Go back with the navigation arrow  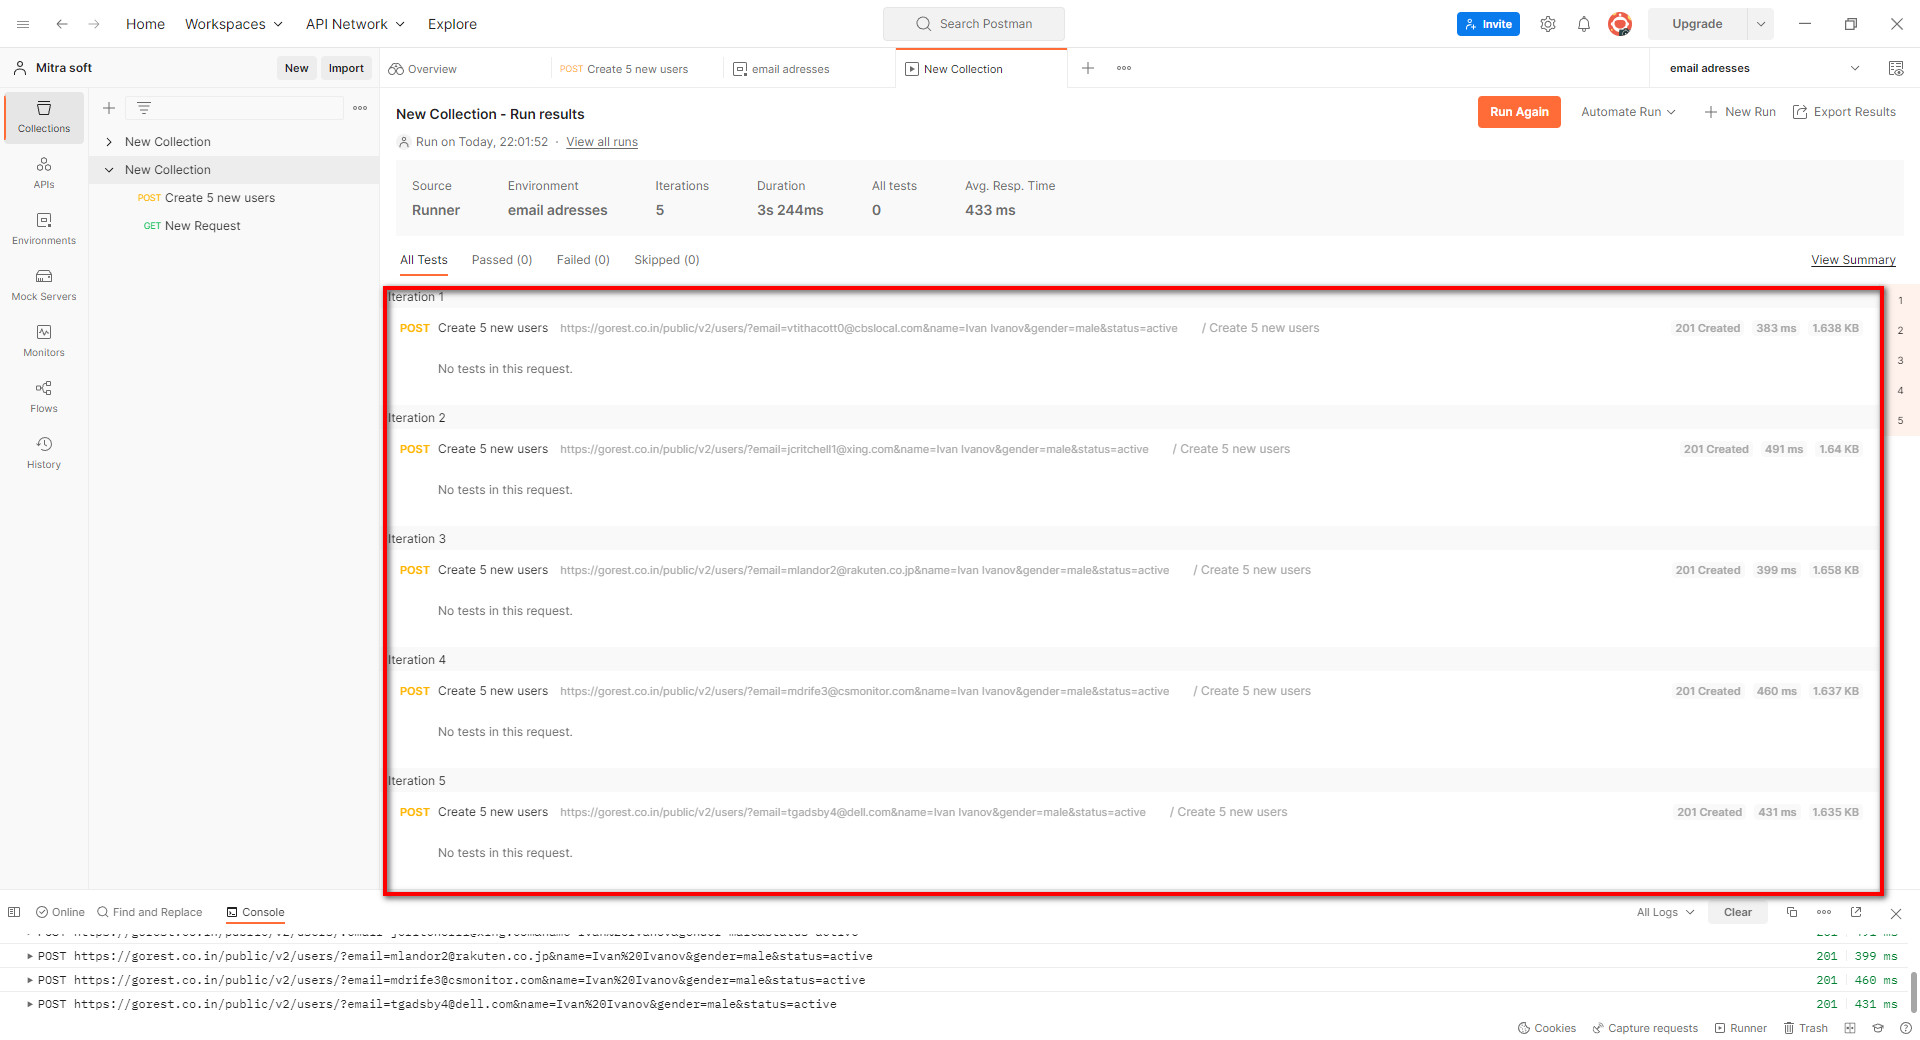click(62, 24)
